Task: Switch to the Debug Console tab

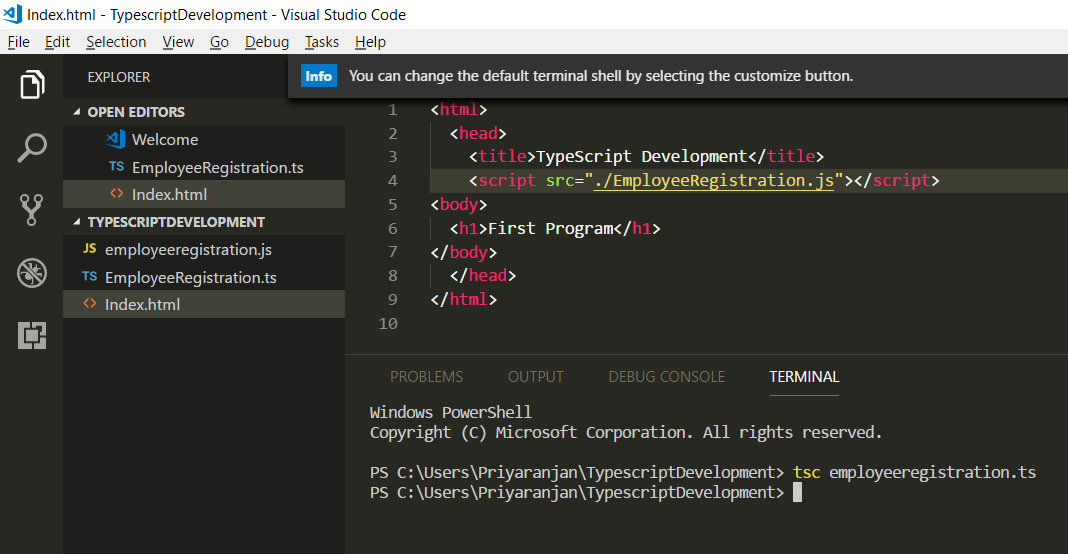Action: pos(666,377)
